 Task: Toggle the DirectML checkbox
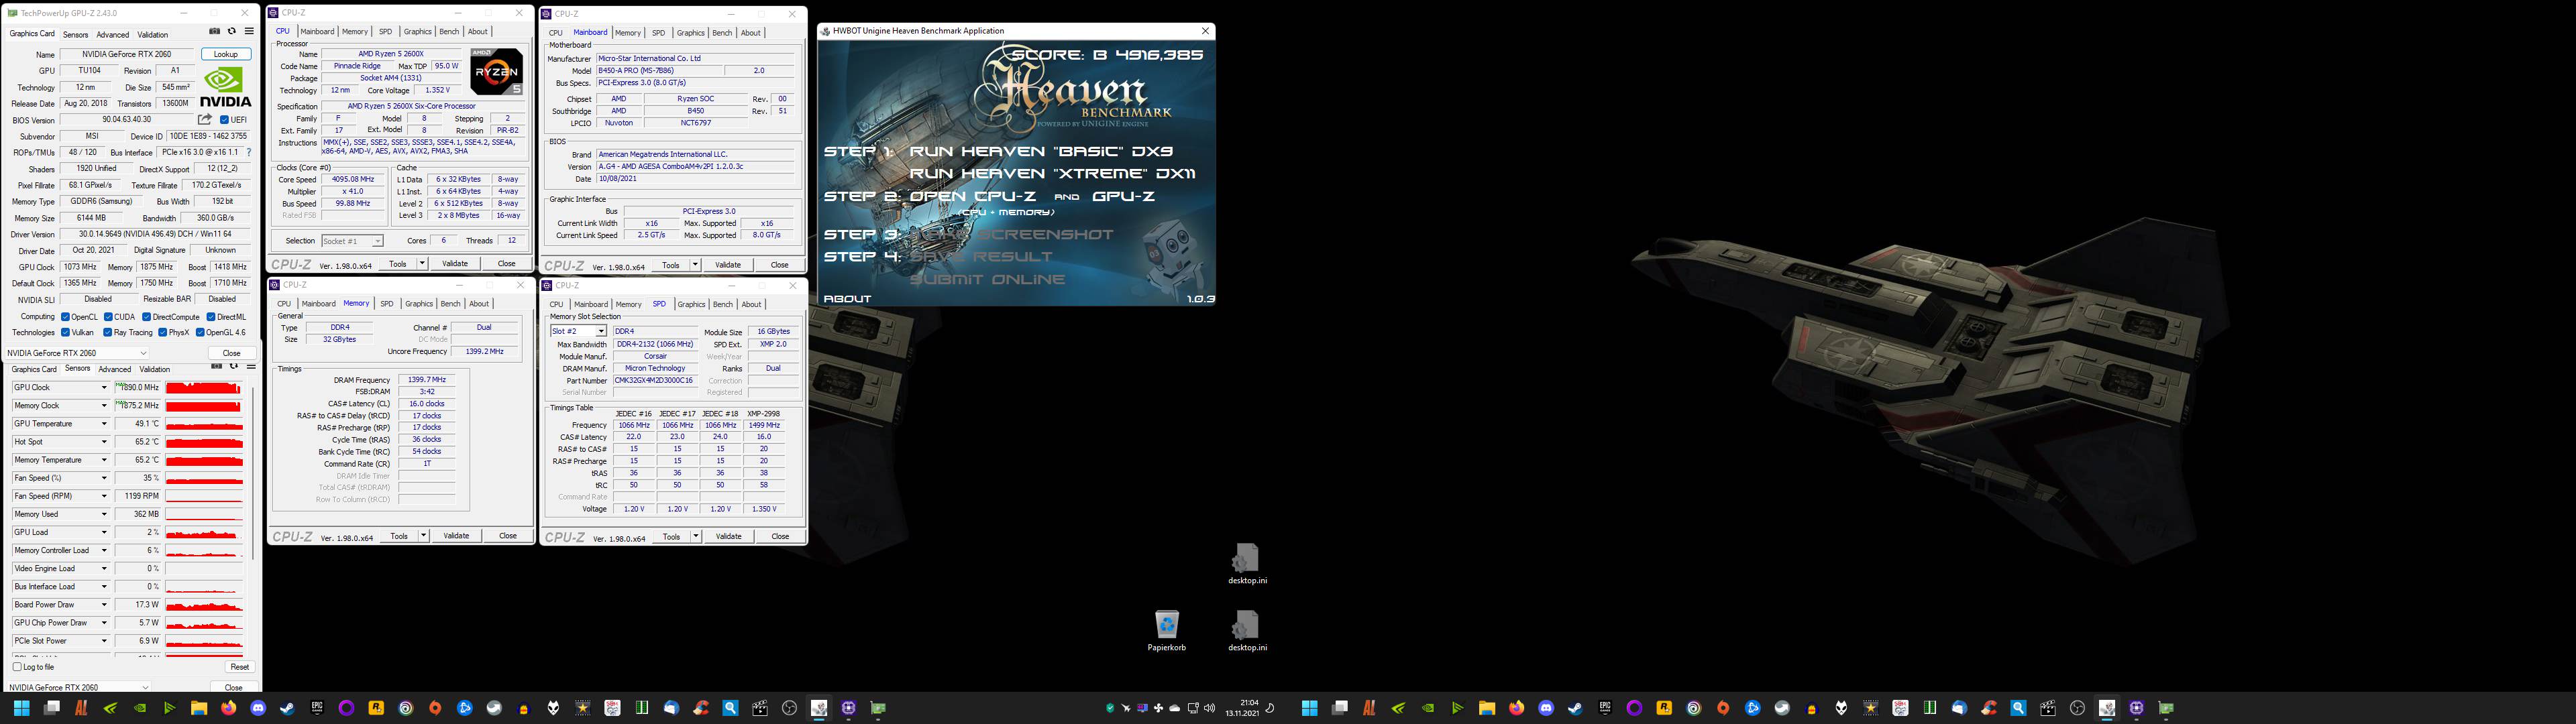[x=211, y=317]
